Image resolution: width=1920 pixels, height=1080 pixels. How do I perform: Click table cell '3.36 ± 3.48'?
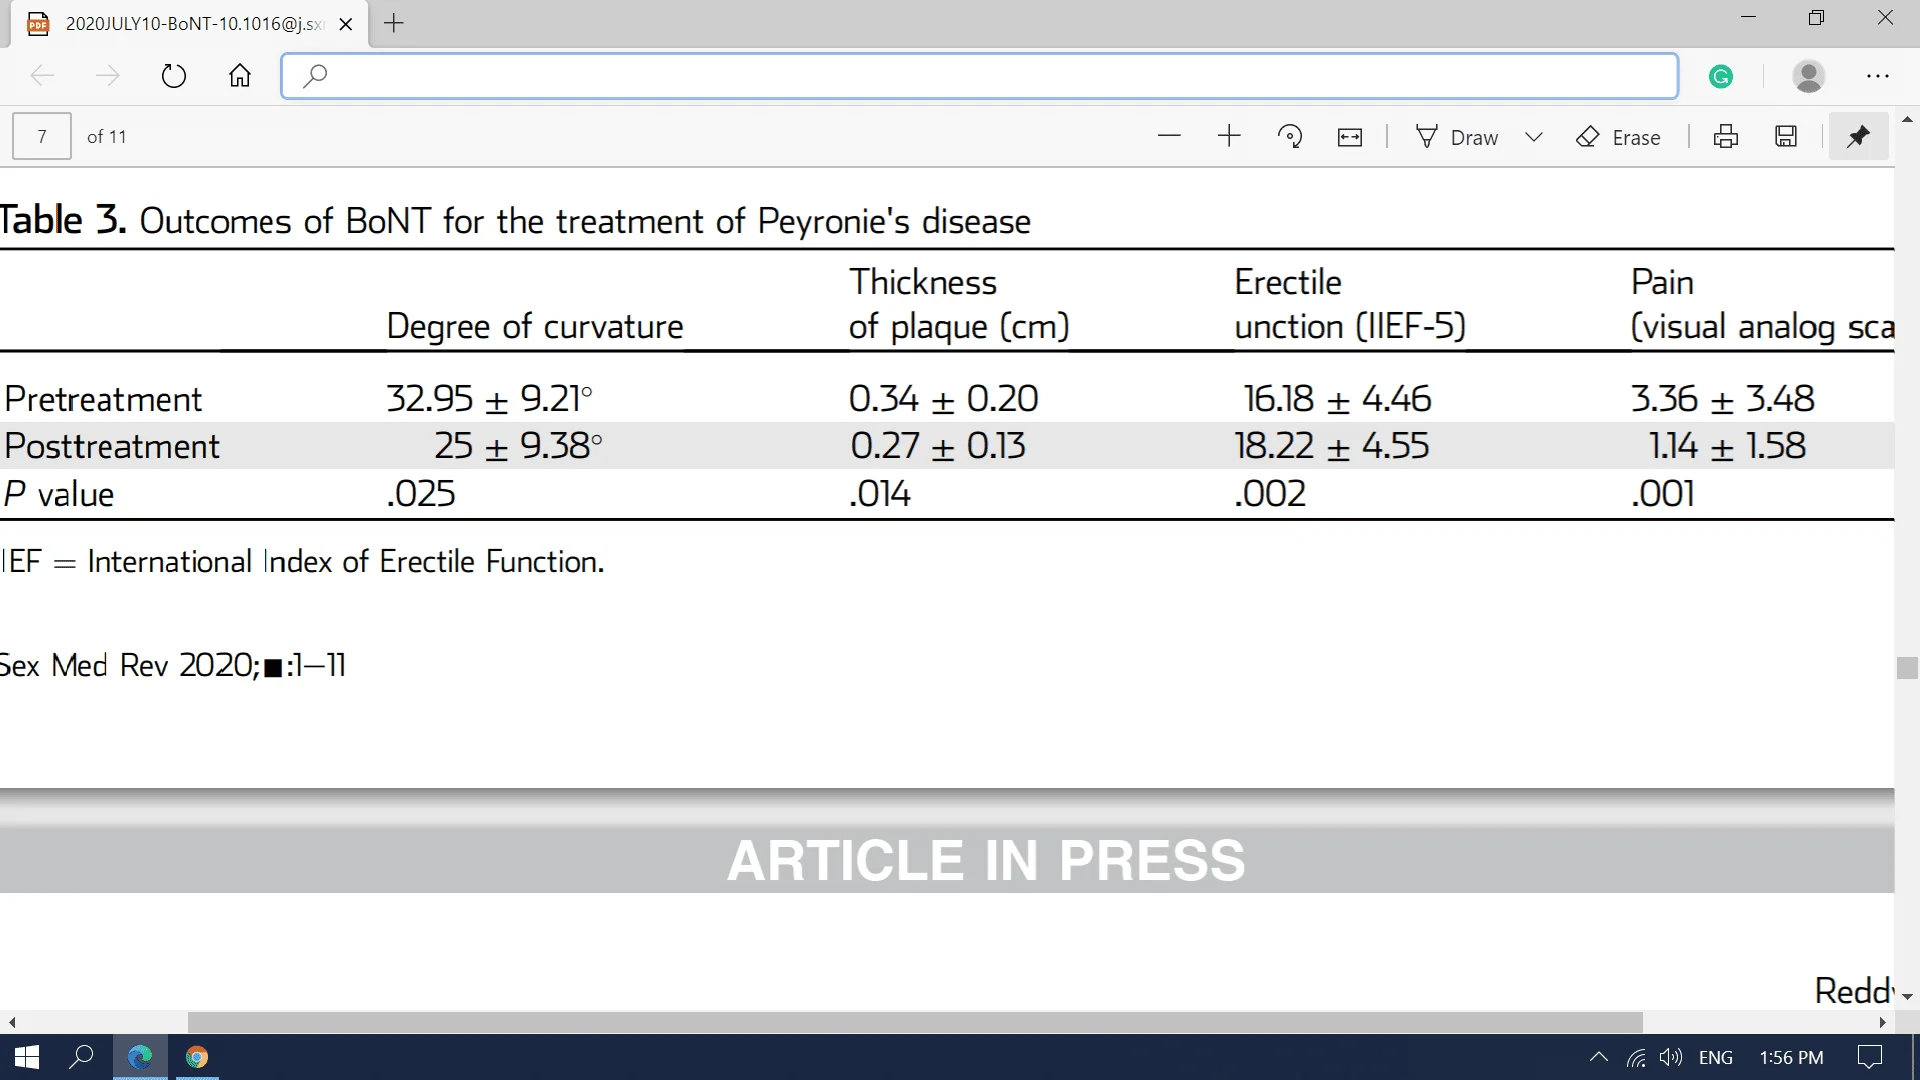[x=1723, y=399]
